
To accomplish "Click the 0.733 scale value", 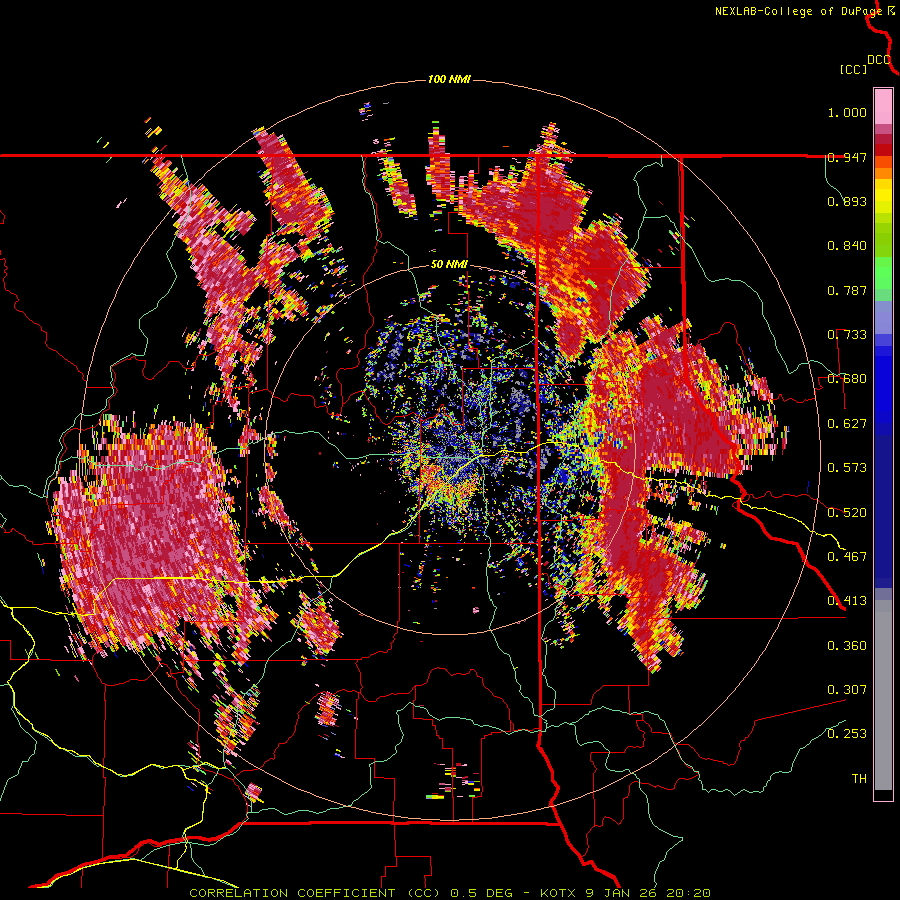I will pos(847,335).
